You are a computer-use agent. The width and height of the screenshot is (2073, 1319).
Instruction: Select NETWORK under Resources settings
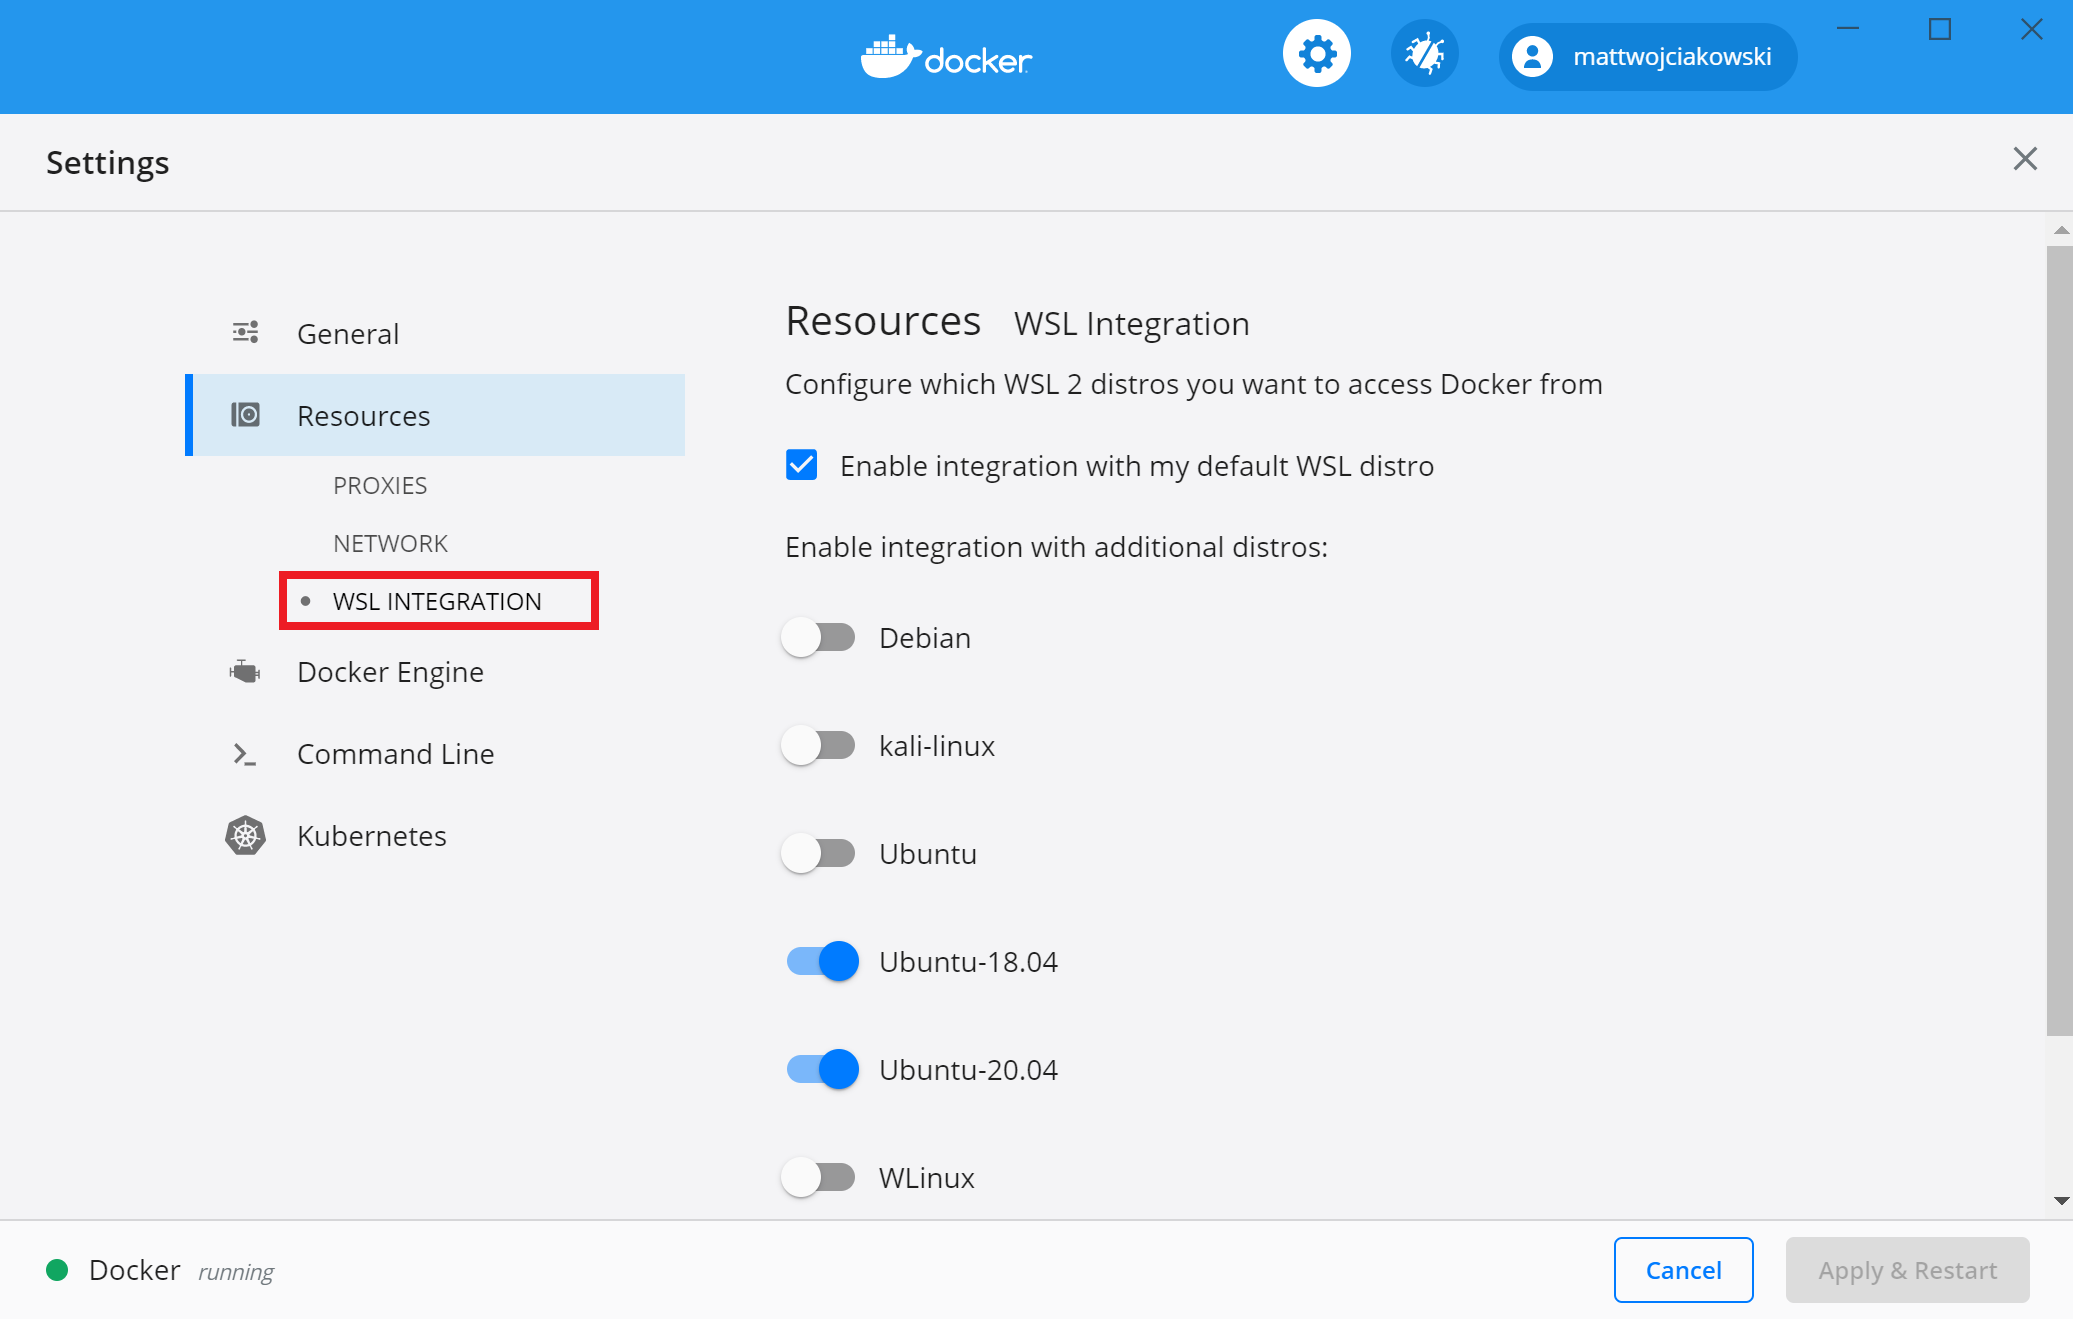(x=390, y=541)
